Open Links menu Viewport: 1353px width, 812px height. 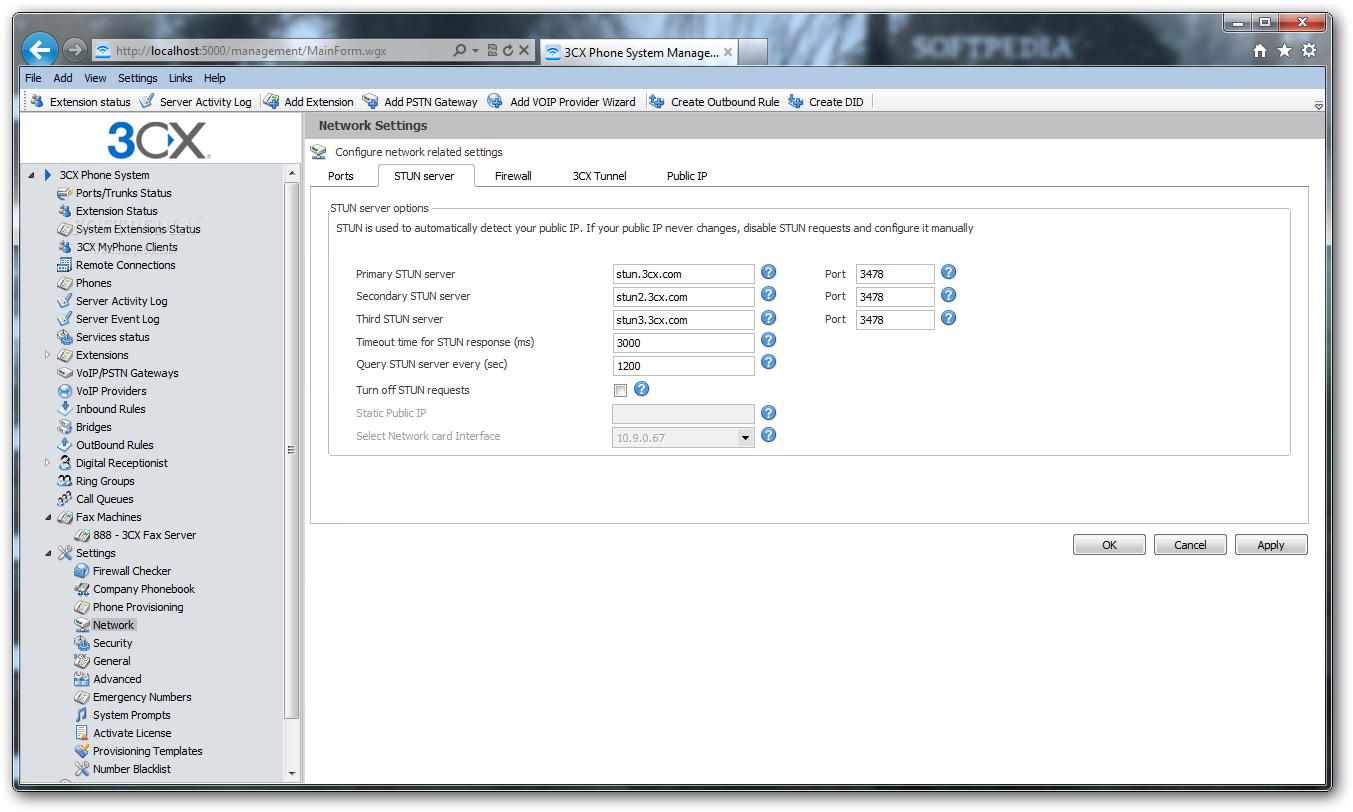[181, 78]
